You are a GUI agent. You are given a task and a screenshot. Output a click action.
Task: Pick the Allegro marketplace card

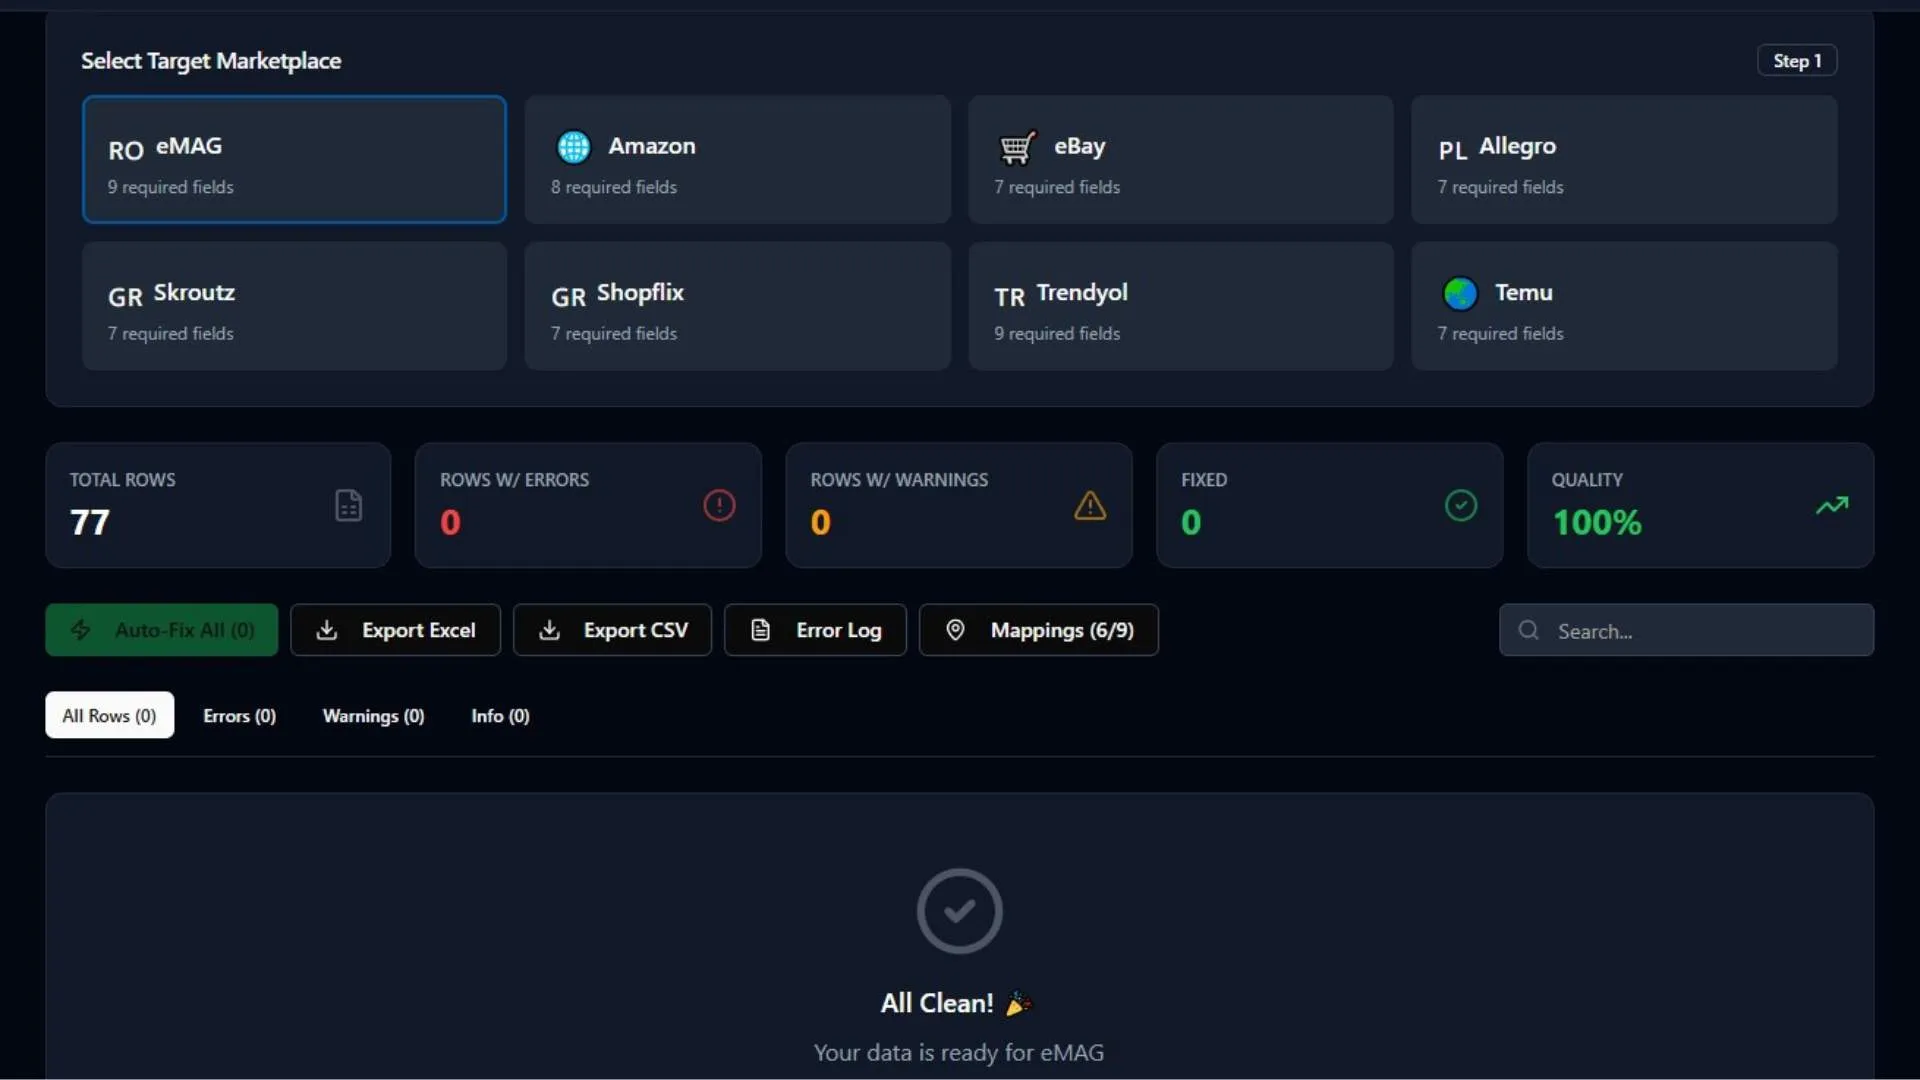[x=1624, y=160]
